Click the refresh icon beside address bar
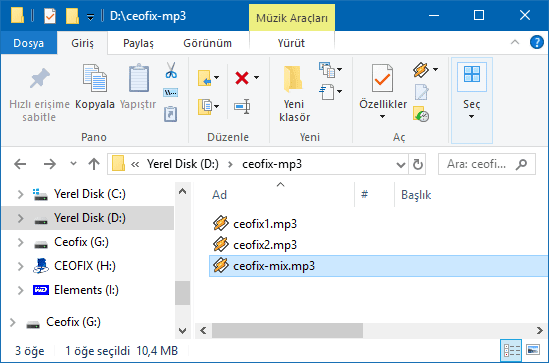This screenshot has width=549, height=363. coord(417,164)
